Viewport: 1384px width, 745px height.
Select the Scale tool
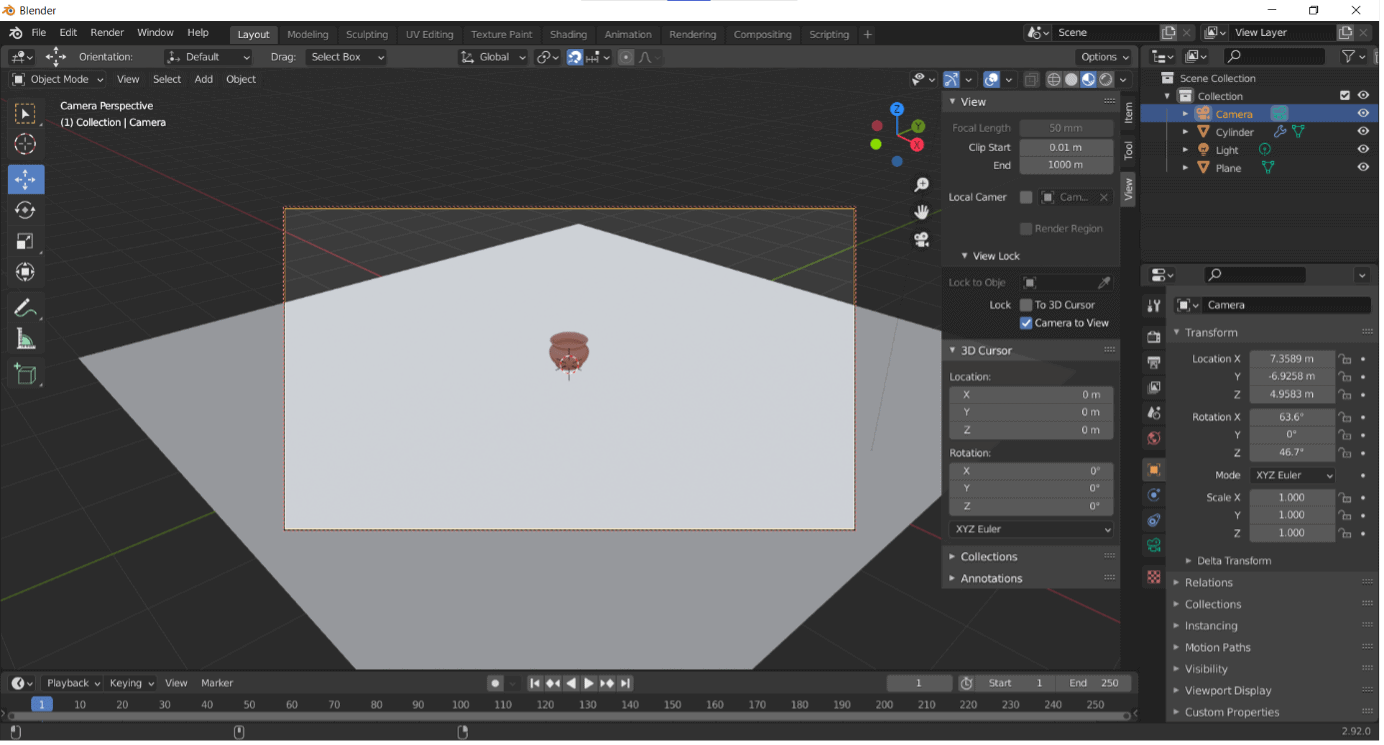pyautogui.click(x=26, y=242)
